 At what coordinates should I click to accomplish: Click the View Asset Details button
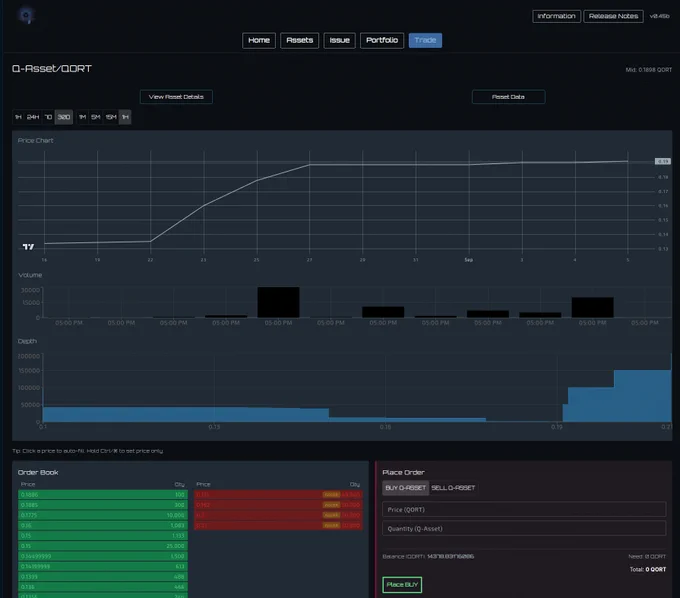176,97
